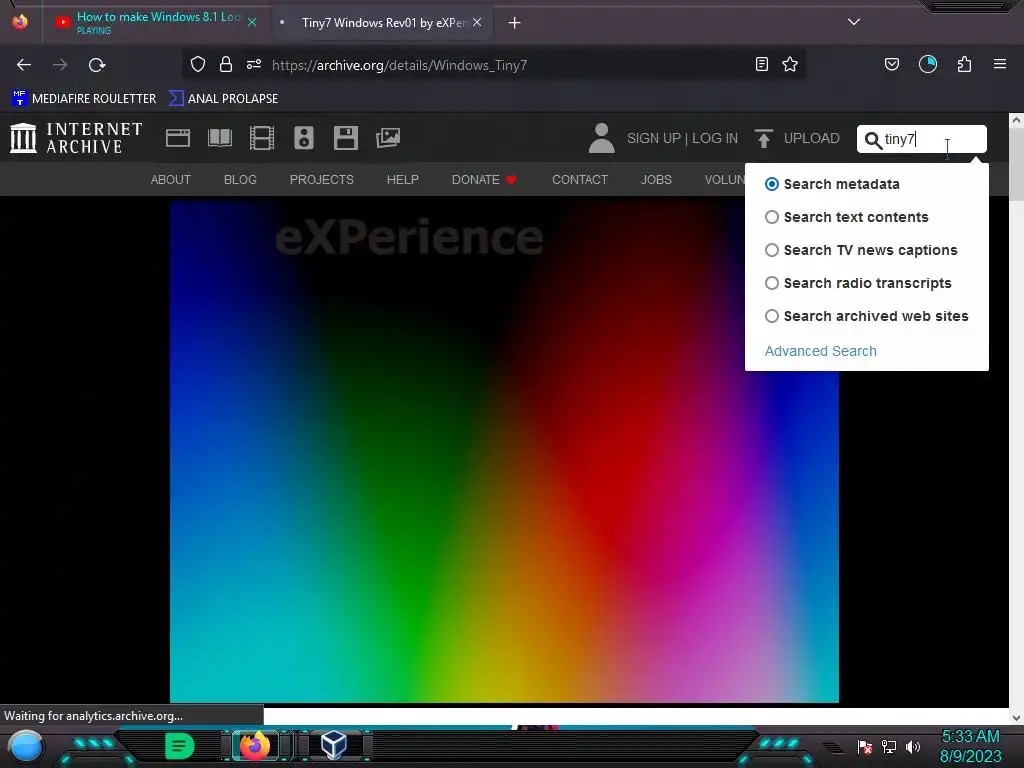
Task: Click the browser forward arrow
Action: point(60,65)
